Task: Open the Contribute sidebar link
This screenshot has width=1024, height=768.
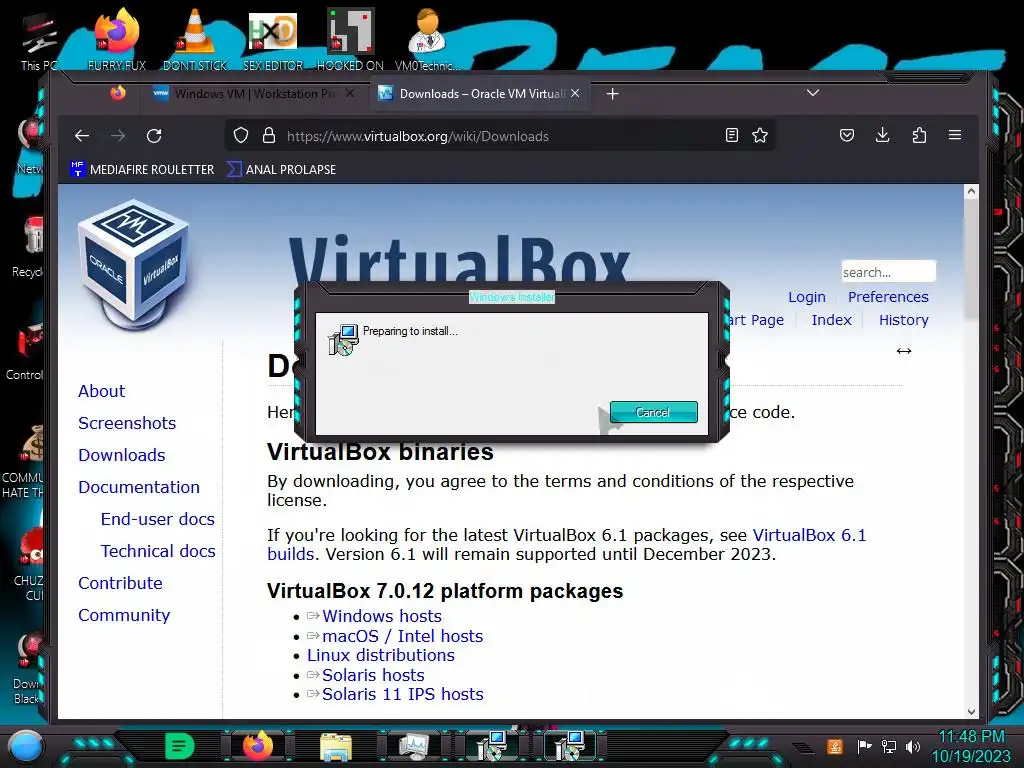Action: 120,583
